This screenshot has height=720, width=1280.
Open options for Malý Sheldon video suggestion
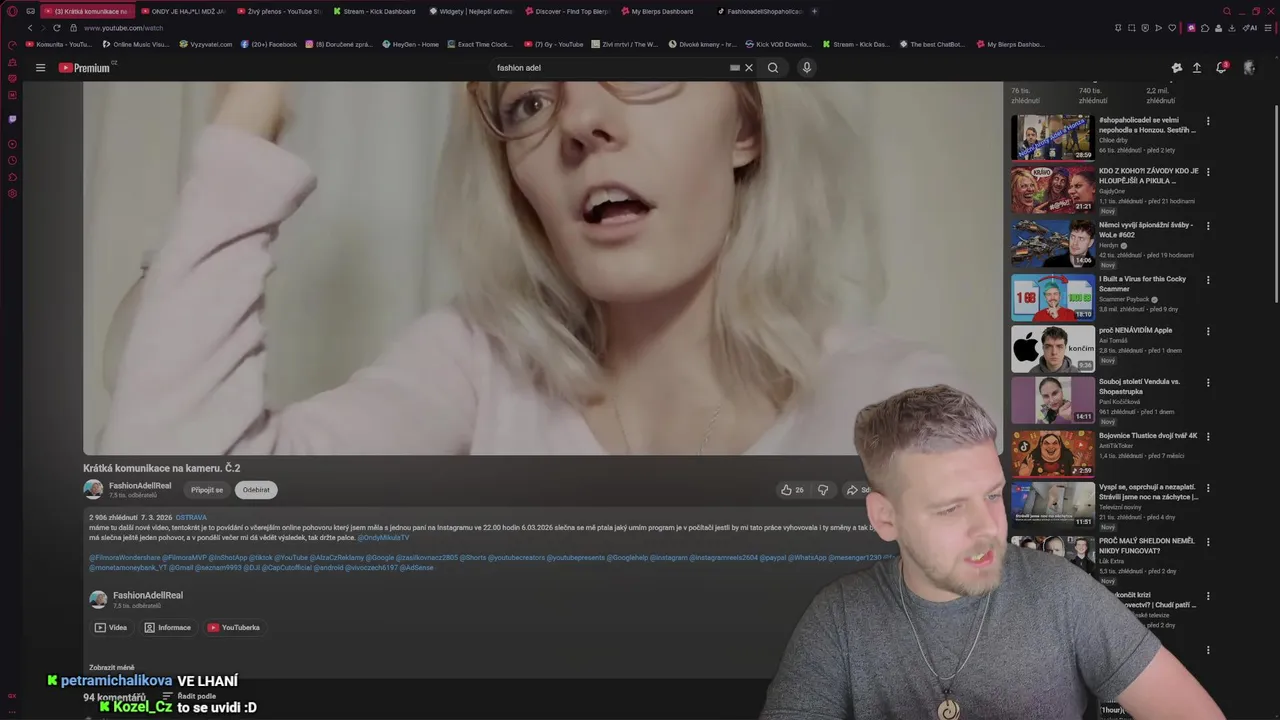[1208, 541]
